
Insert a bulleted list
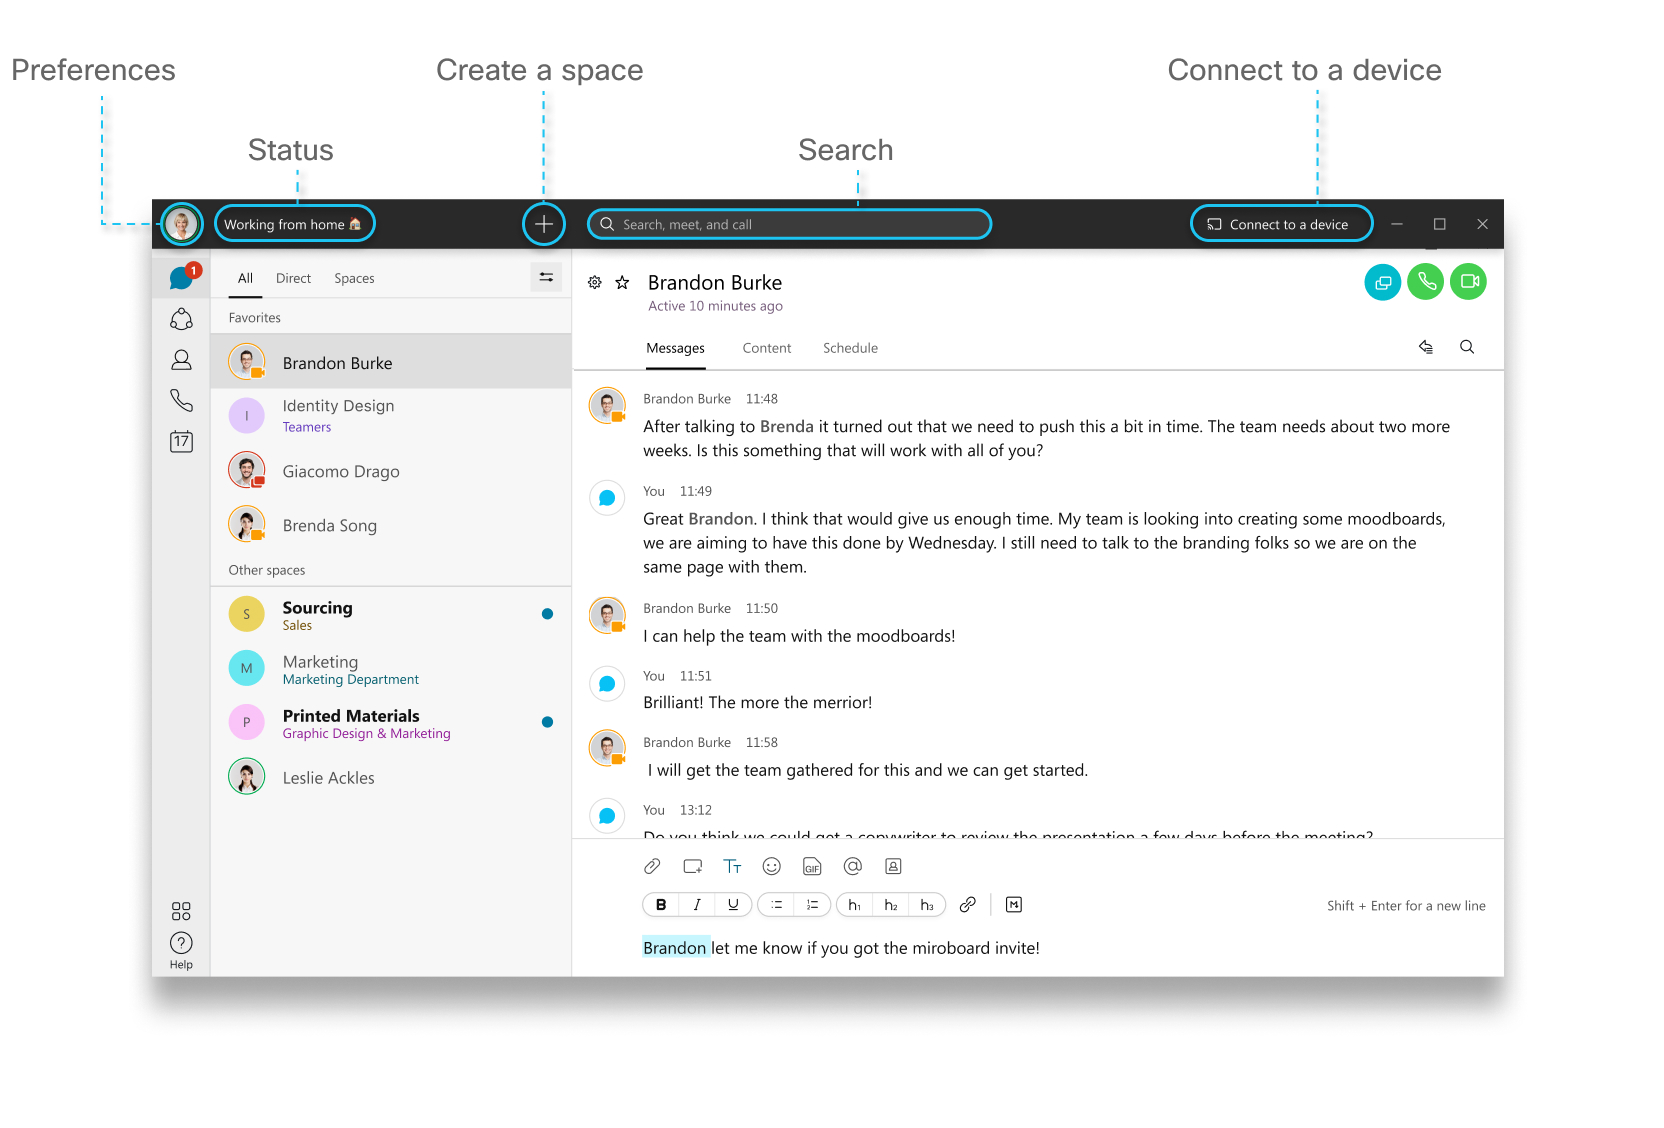coord(777,905)
